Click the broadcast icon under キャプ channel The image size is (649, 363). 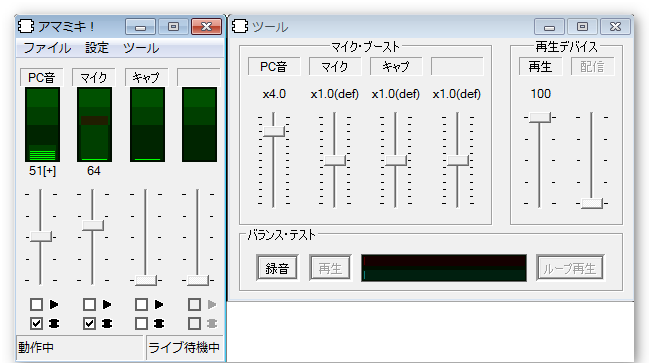(x=159, y=323)
